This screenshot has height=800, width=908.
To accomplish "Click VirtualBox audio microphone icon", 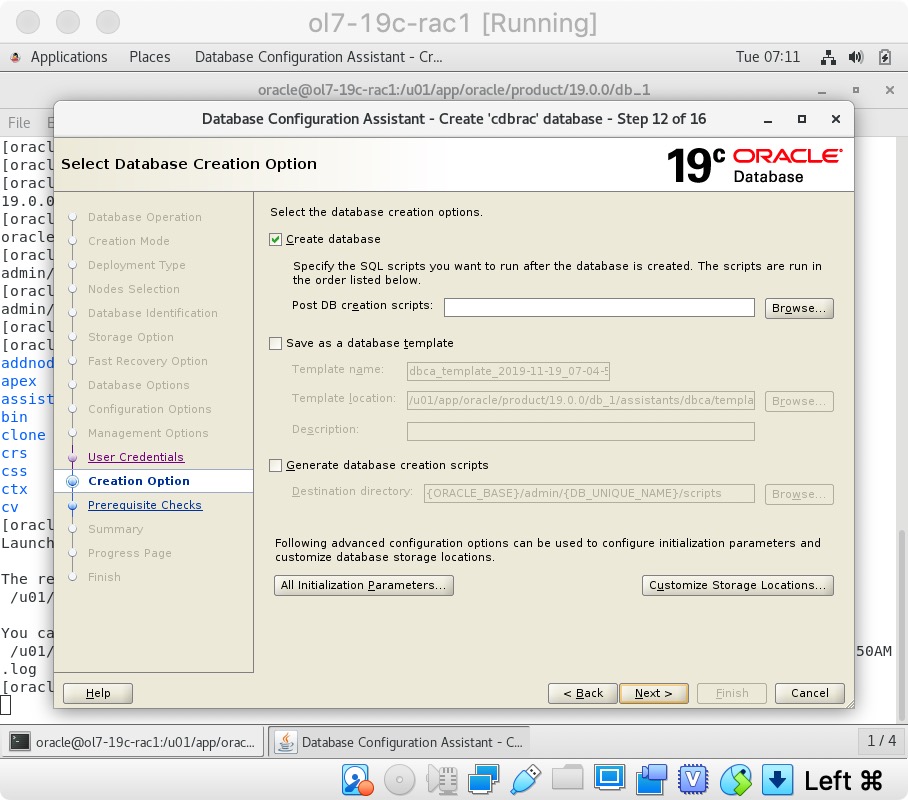I will 442,780.
